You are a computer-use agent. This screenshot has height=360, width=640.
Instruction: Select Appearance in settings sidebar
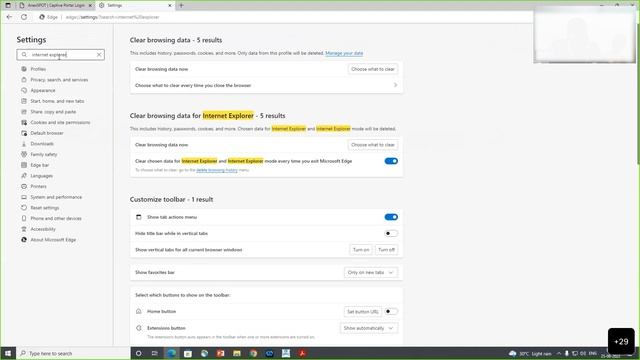(43, 90)
